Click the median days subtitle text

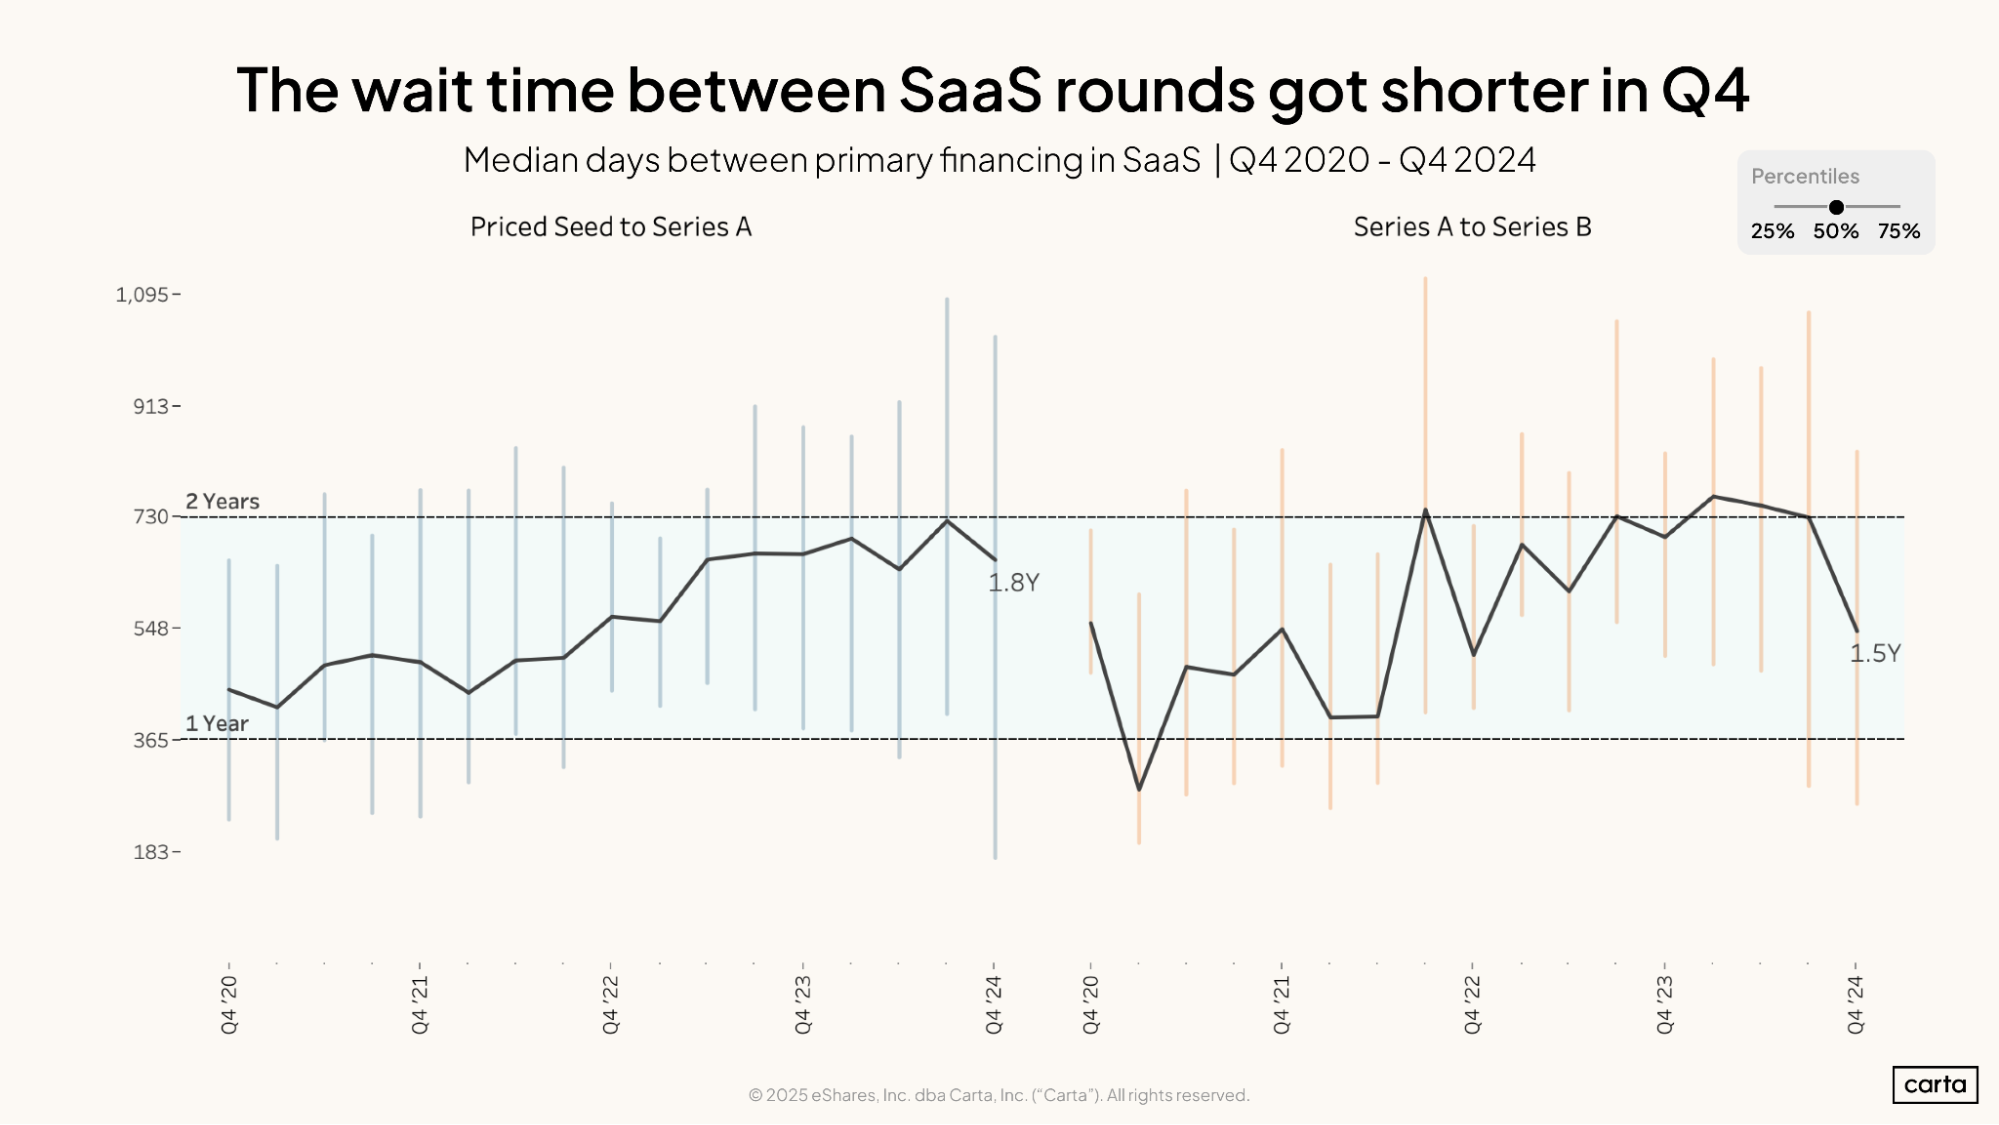coord(999,160)
